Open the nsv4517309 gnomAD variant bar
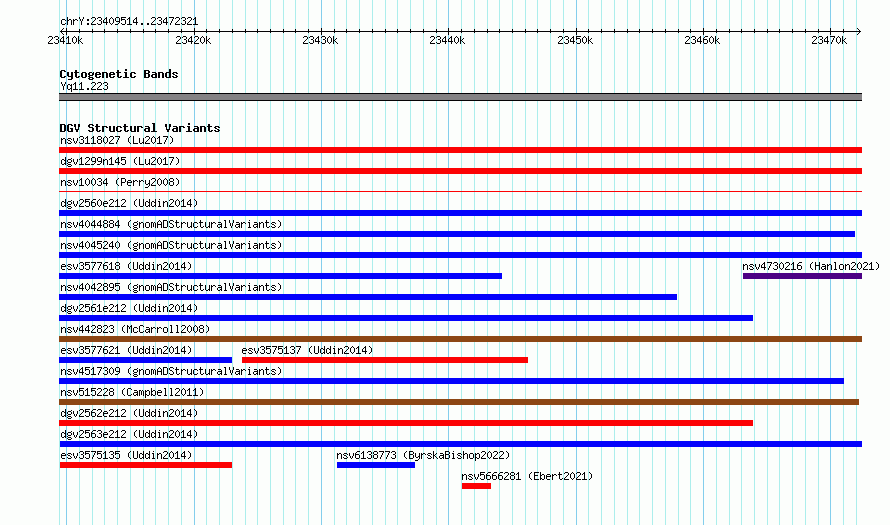 click(x=451, y=381)
